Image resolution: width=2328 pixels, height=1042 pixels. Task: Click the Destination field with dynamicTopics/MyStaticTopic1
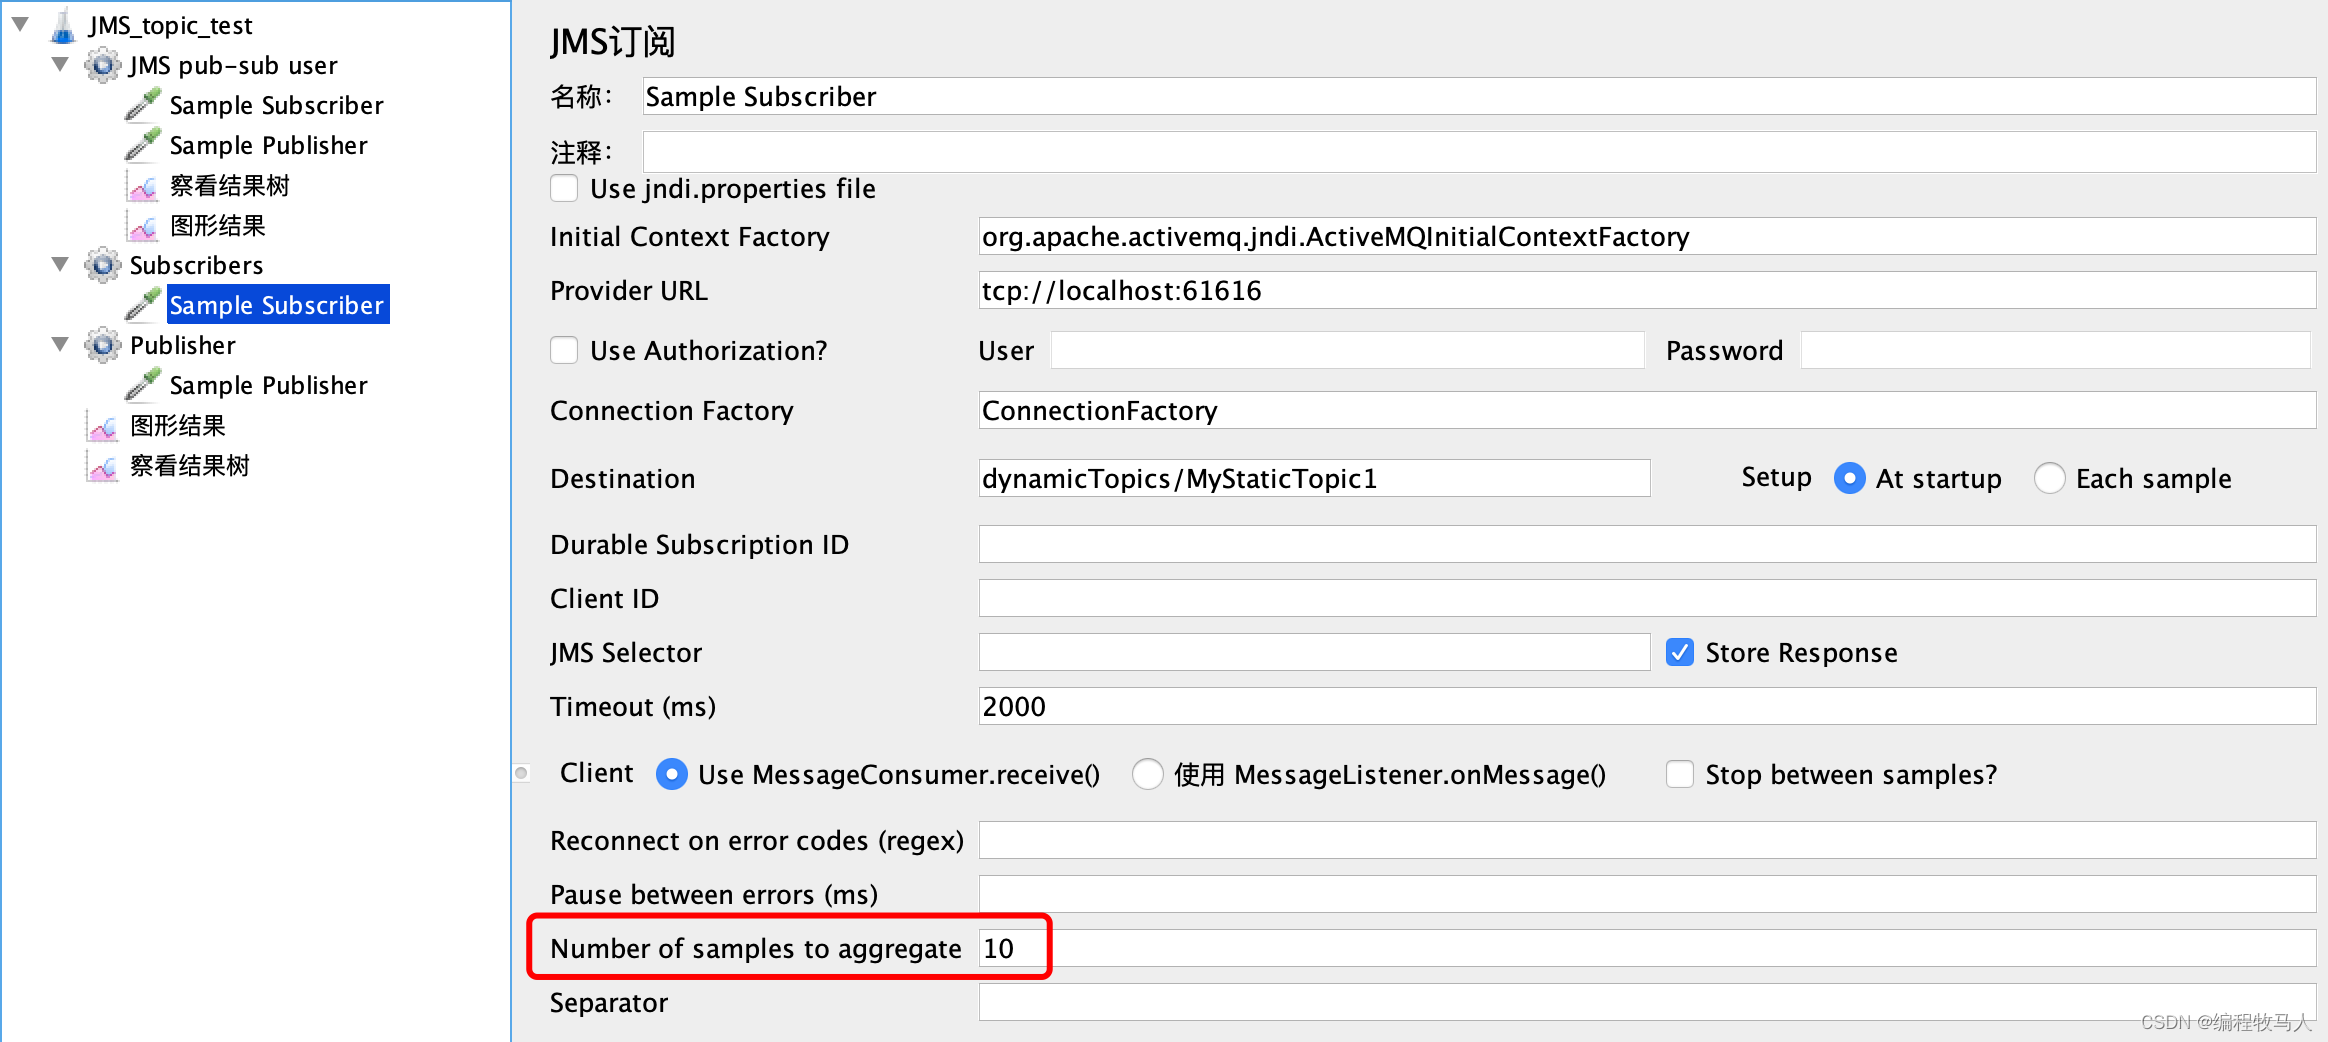1314,478
